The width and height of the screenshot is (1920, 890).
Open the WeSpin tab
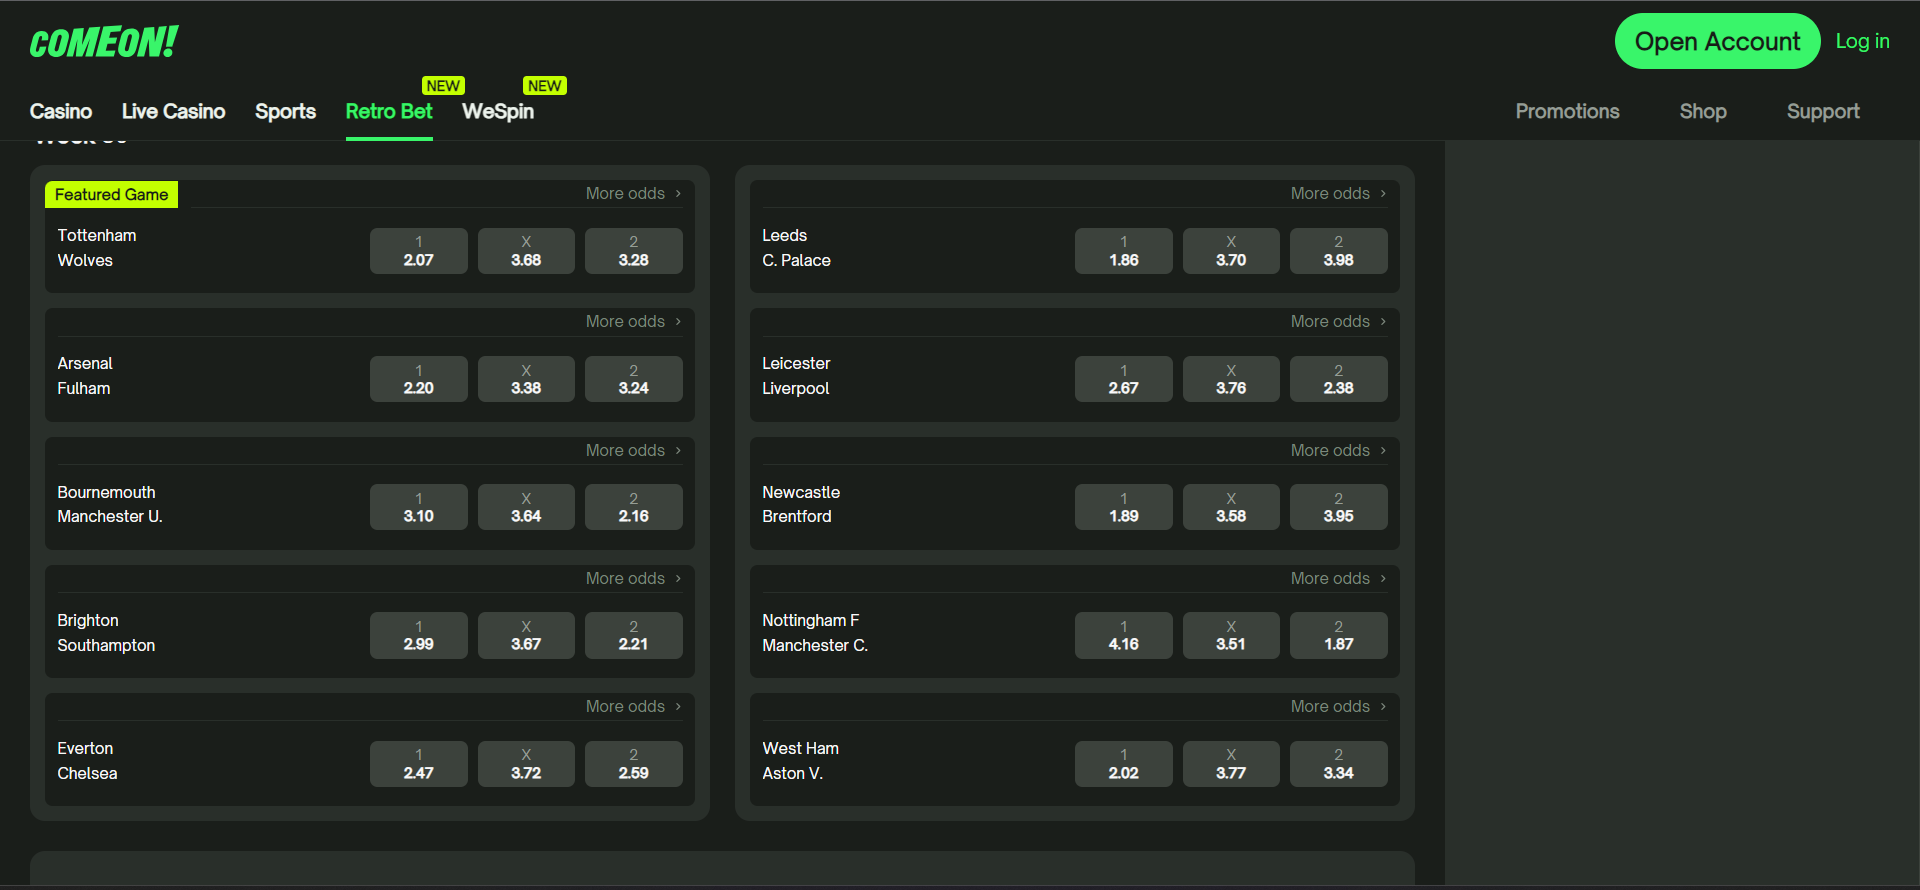point(498,111)
